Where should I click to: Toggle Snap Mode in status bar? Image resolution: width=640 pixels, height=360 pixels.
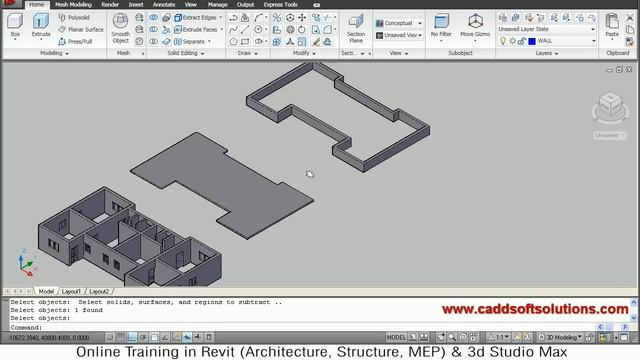pyautogui.click(x=110, y=337)
